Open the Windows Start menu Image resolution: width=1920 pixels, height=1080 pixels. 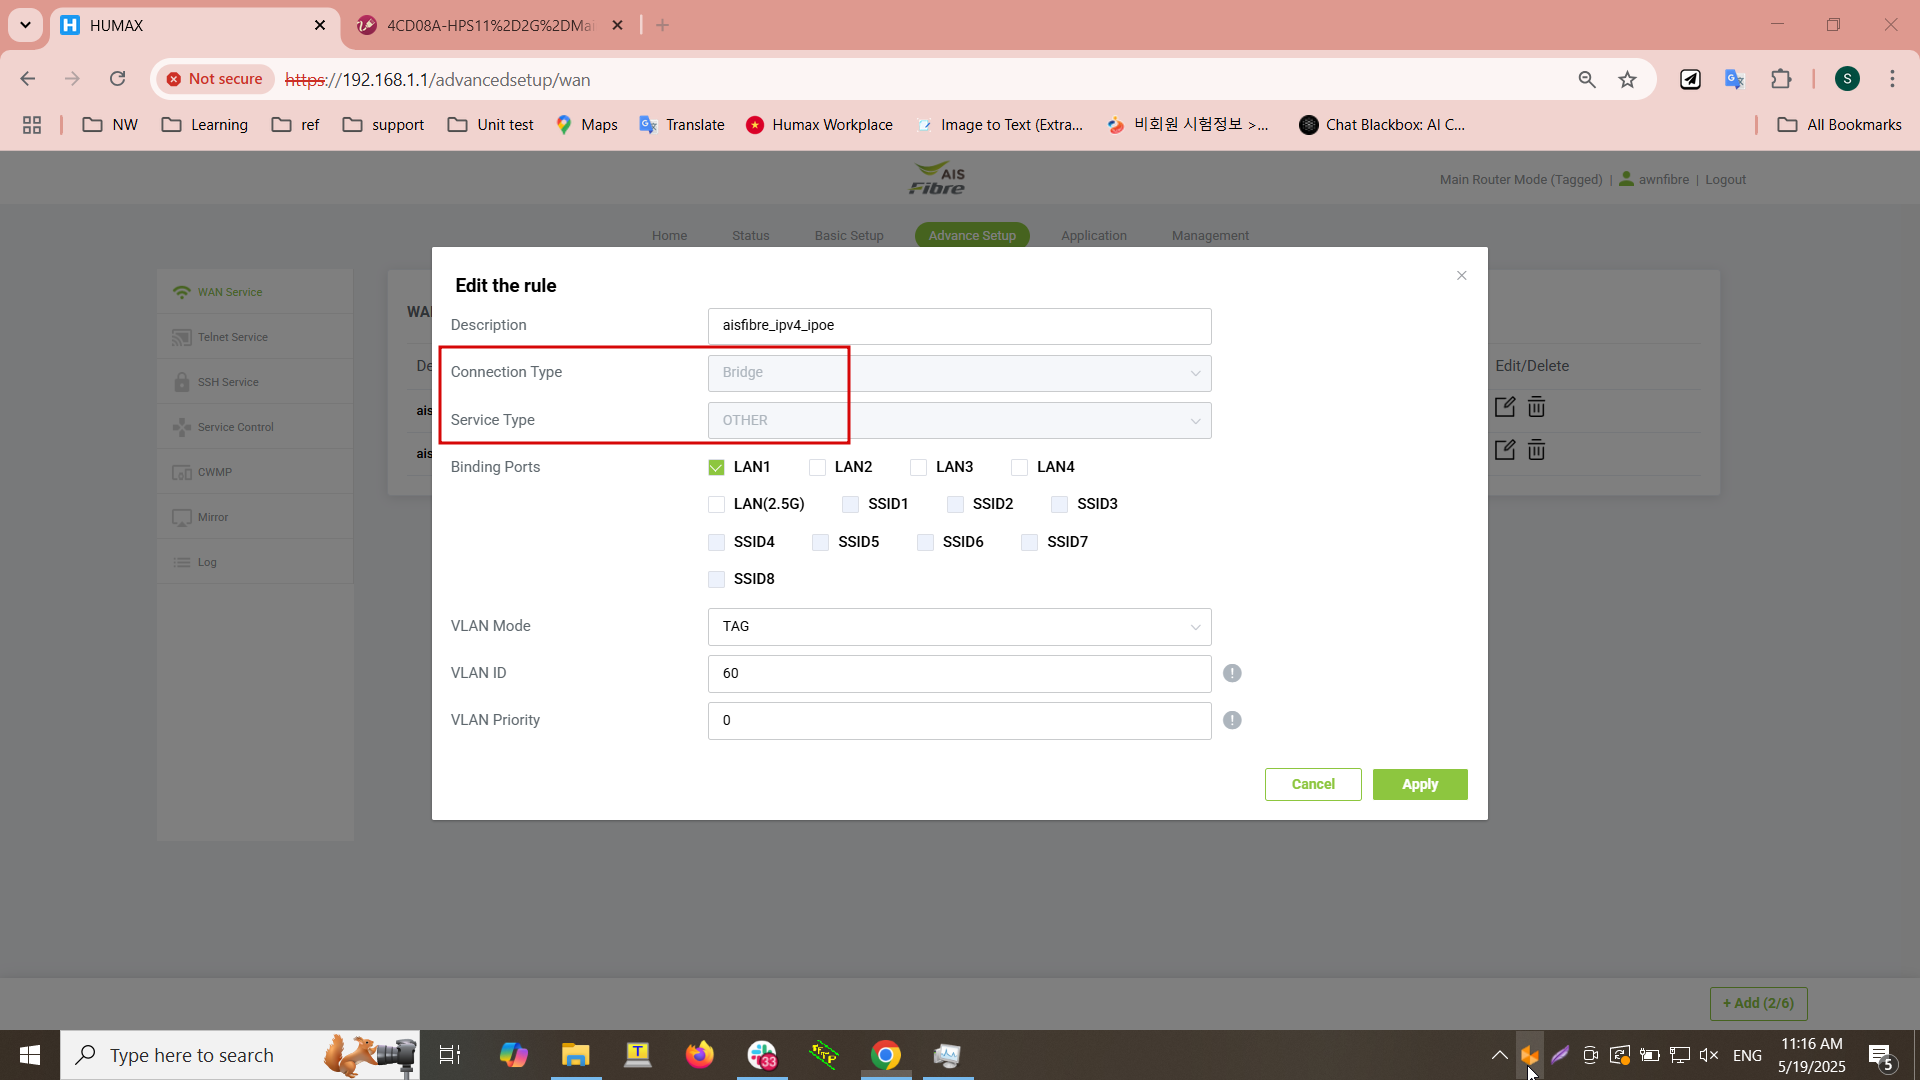point(30,1055)
